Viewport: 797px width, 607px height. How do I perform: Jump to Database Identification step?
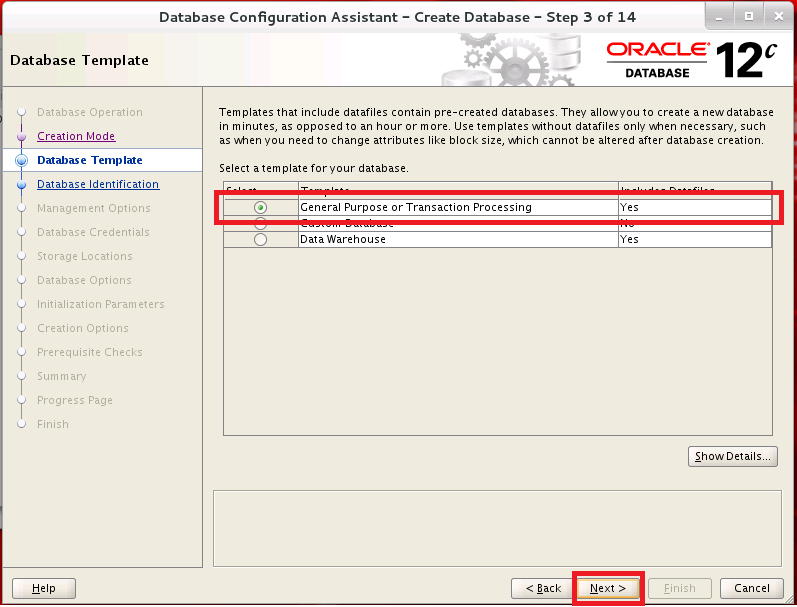click(x=98, y=184)
